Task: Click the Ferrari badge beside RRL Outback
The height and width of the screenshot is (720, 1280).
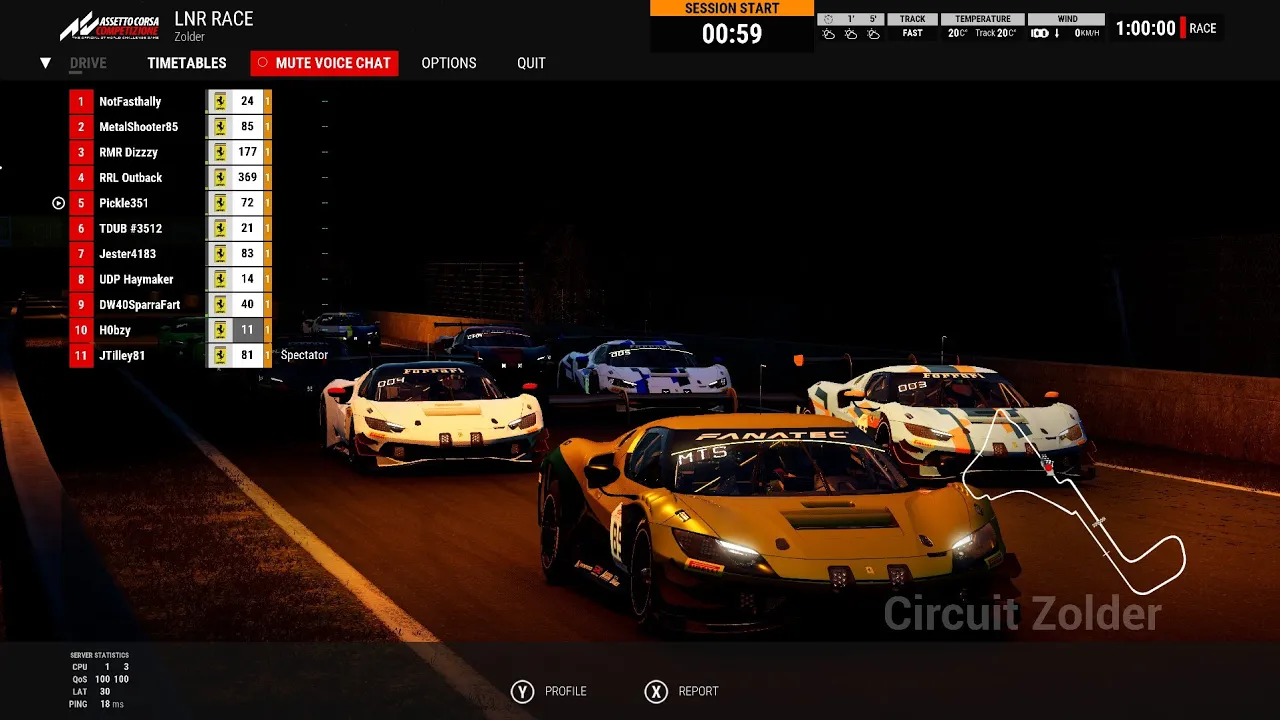Action: click(x=220, y=178)
